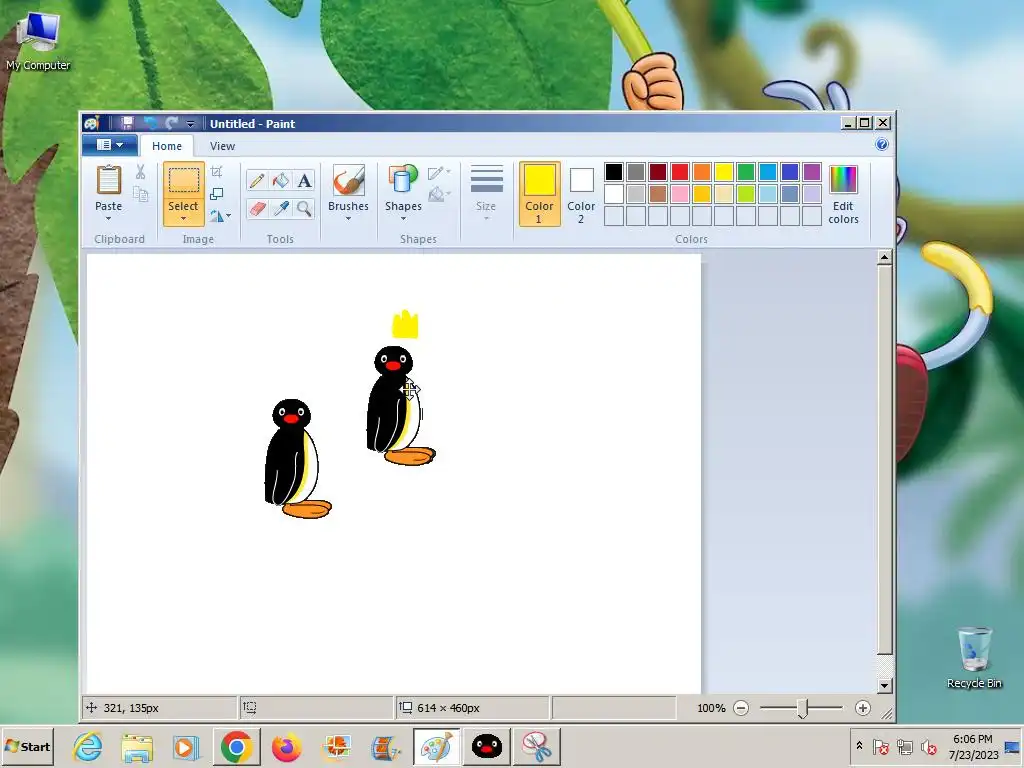Switch to the Home tab
The height and width of the screenshot is (768, 1024).
click(x=167, y=146)
